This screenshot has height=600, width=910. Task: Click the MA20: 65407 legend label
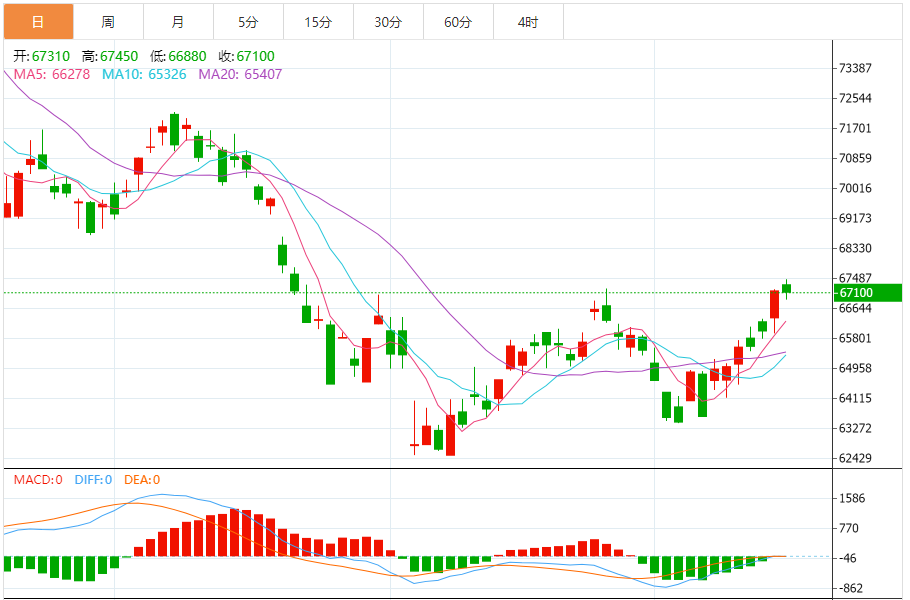coord(240,74)
